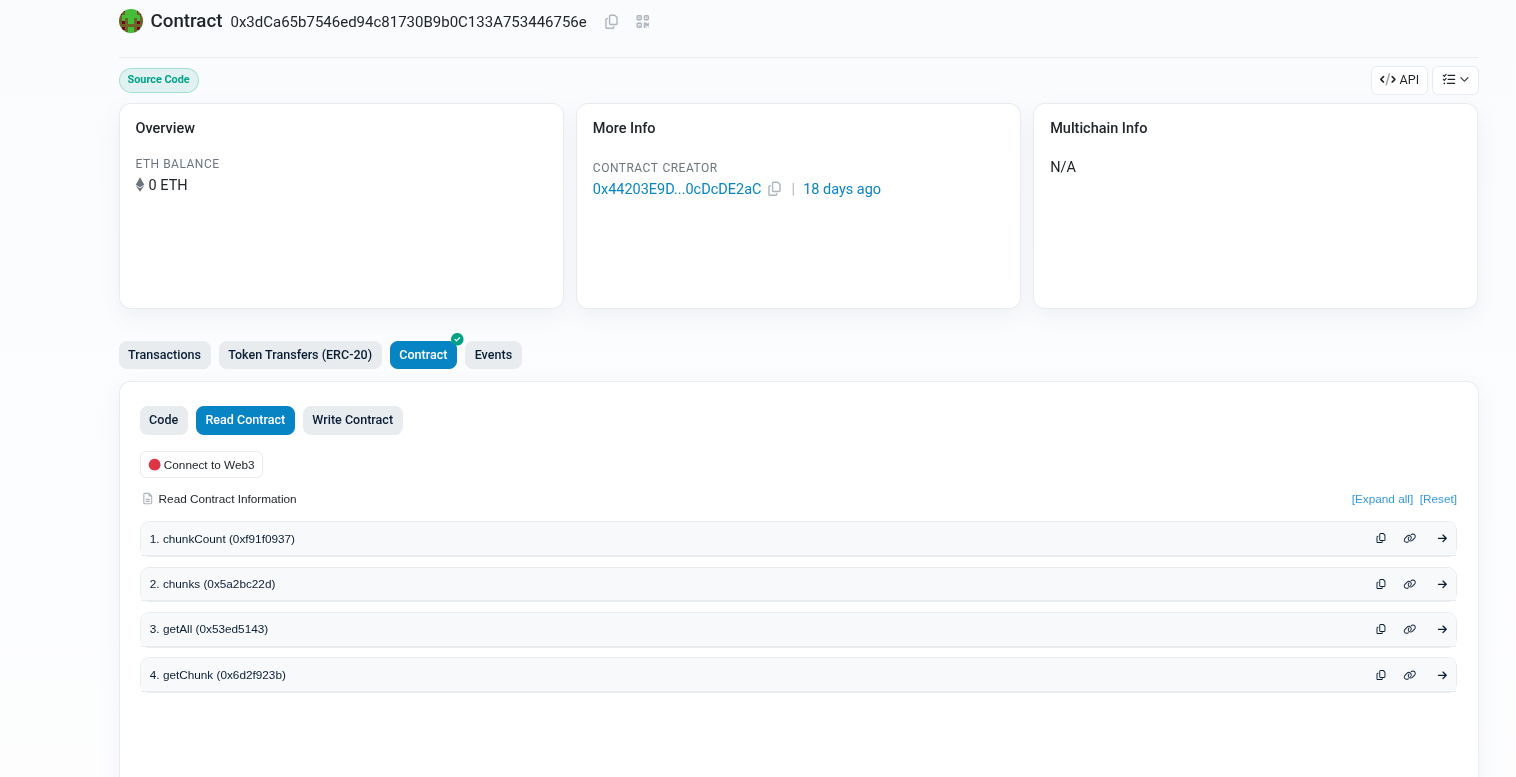Screen dimensions: 1516x777
Task: Copy the contract address icon
Action: (x=611, y=22)
